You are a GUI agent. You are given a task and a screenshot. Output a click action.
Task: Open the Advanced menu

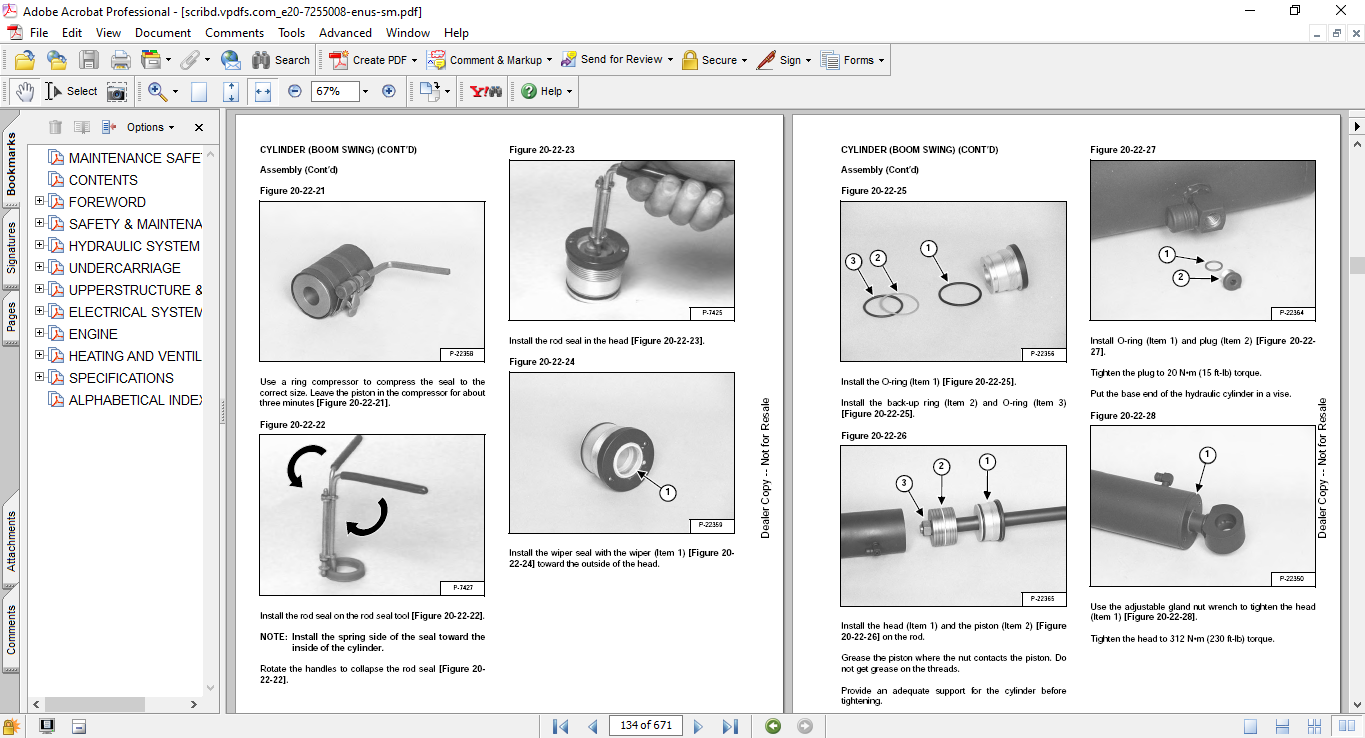click(345, 33)
